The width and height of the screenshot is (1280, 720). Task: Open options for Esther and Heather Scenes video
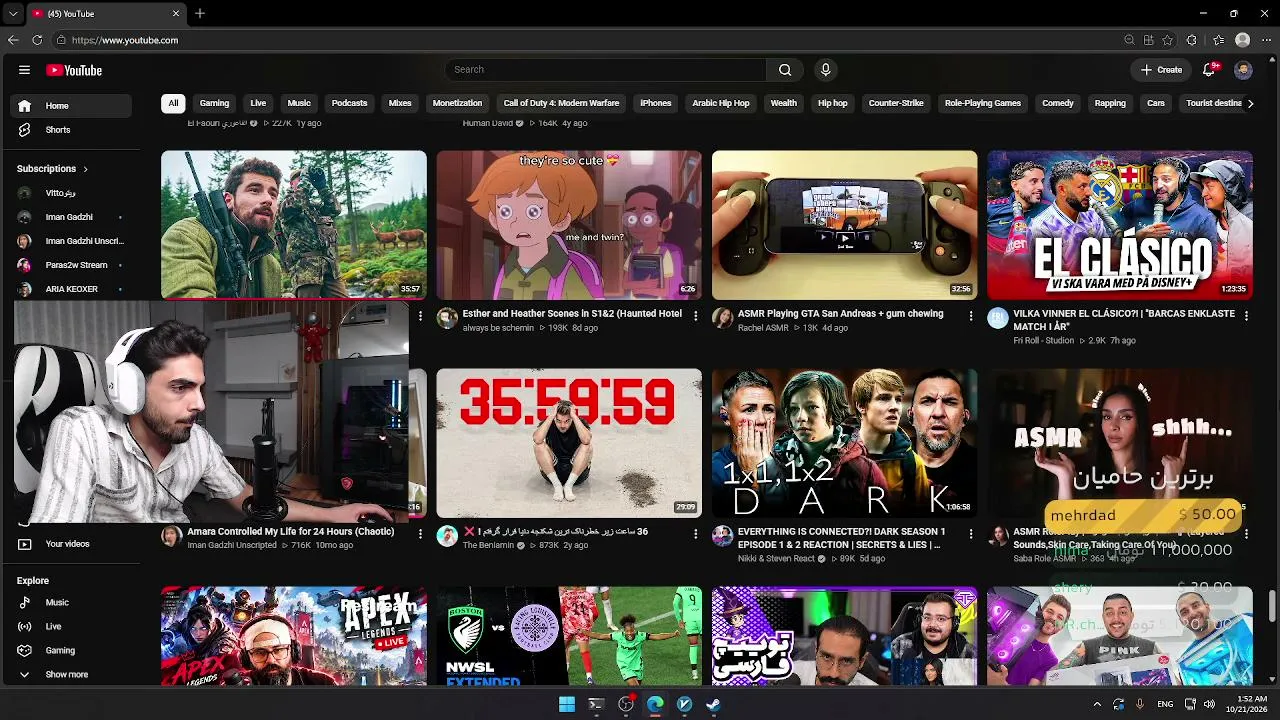[x=696, y=316]
